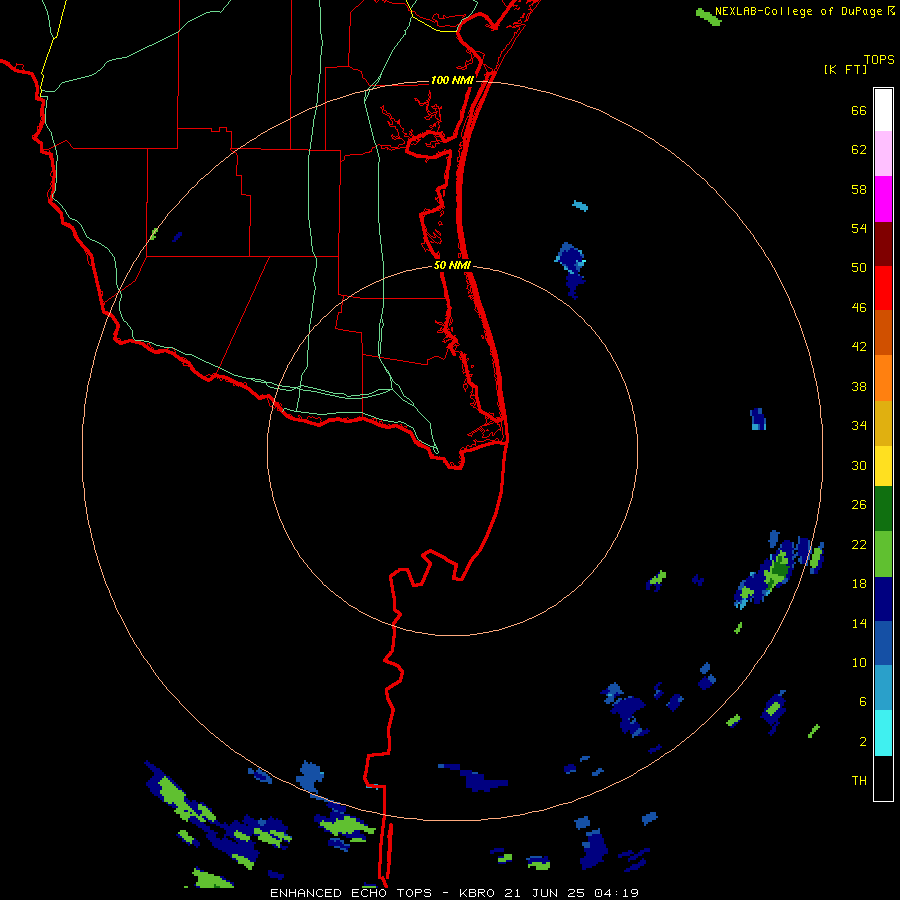Click the 62 legend value

point(859,150)
